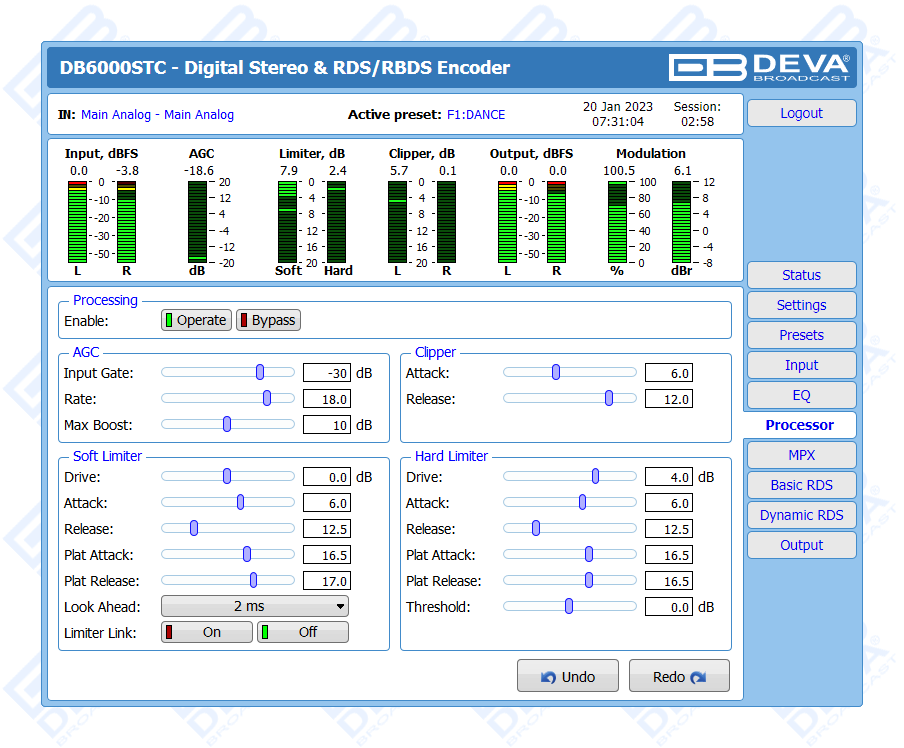This screenshot has height=748, width=904.
Task: Click the Undo button
Action: 567,677
